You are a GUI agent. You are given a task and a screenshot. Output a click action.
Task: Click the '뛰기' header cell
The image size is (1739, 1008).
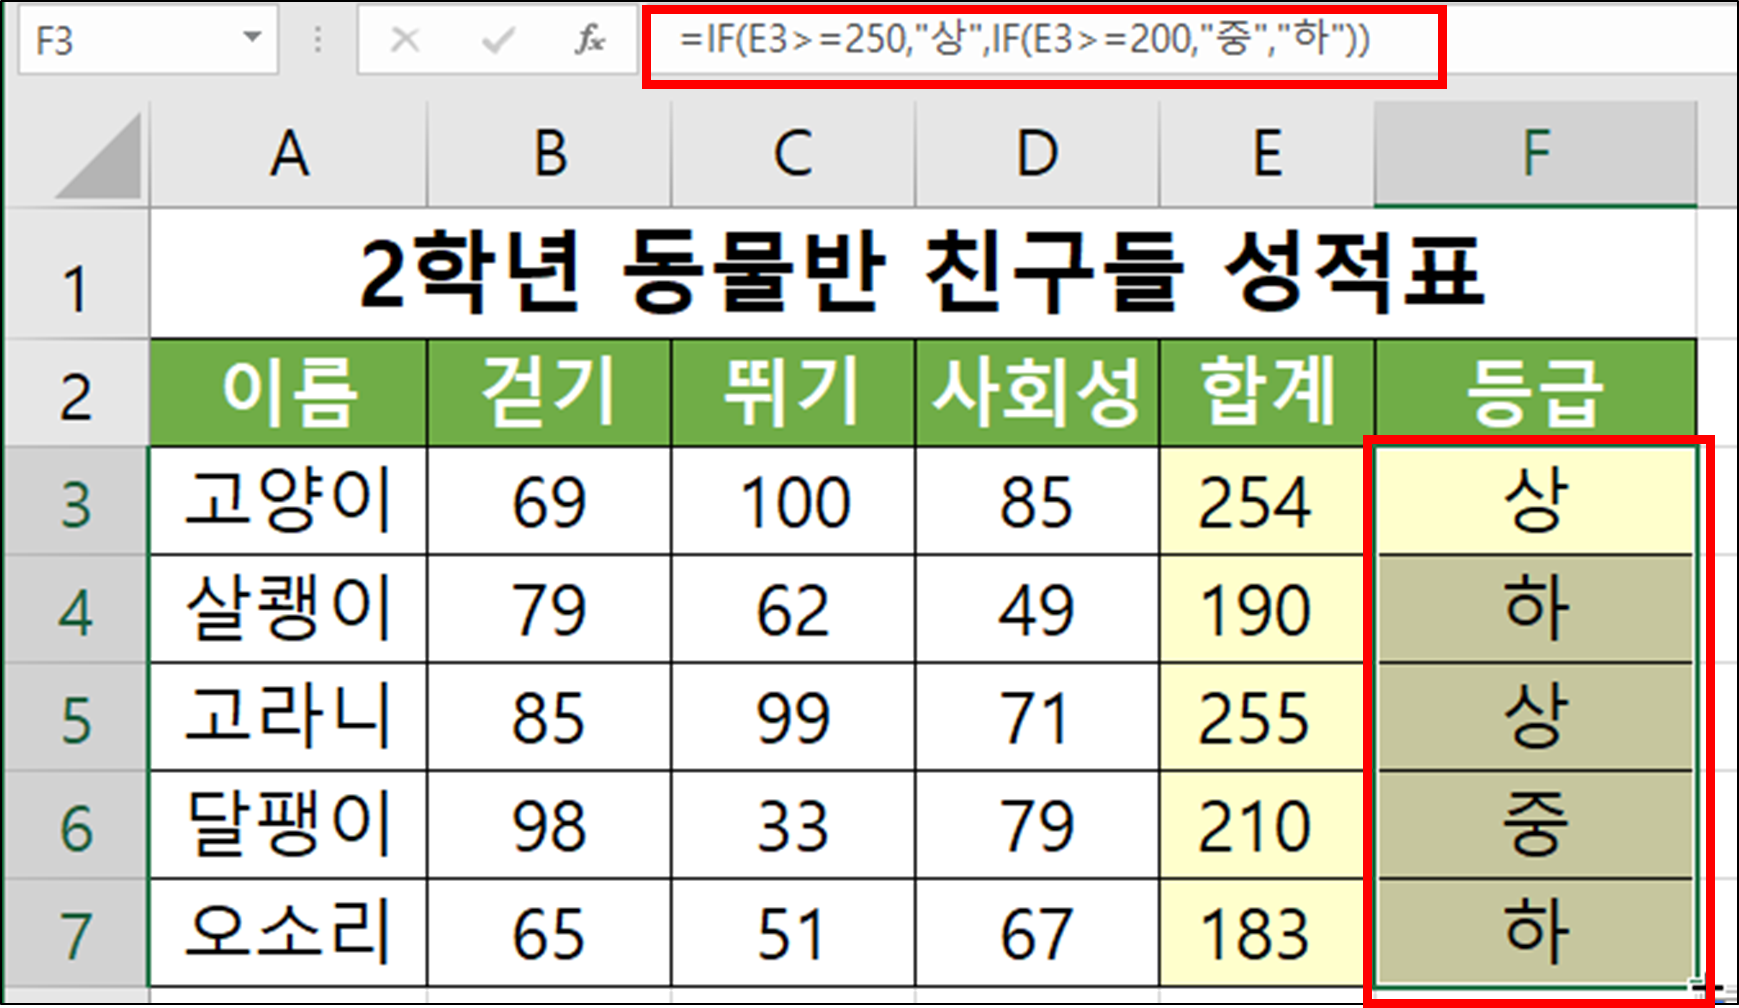[x=793, y=393]
